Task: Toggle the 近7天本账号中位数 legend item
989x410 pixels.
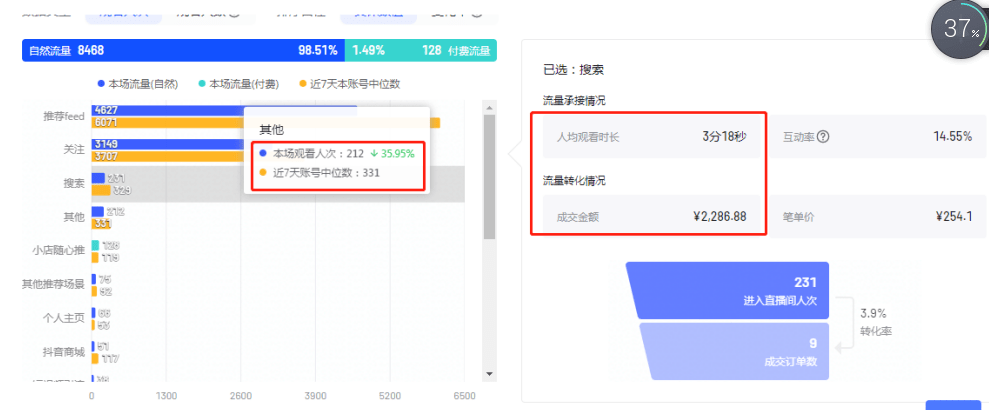Action: point(352,84)
